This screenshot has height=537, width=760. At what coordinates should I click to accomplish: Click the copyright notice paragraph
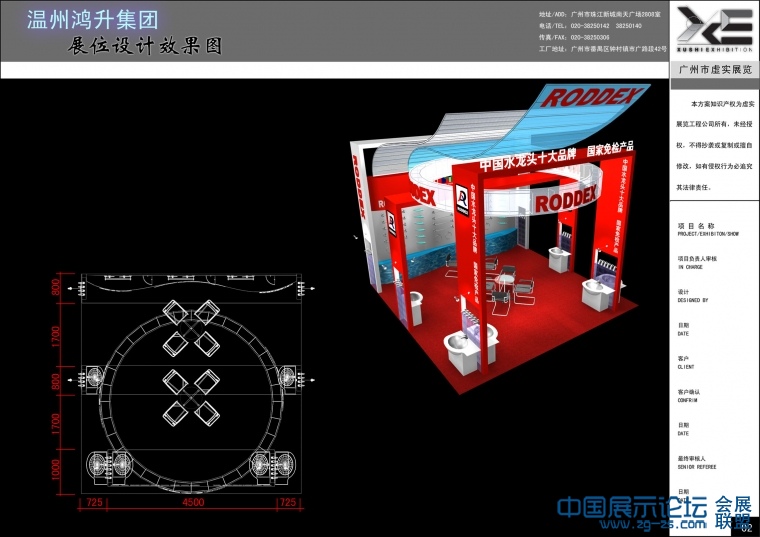click(x=714, y=145)
